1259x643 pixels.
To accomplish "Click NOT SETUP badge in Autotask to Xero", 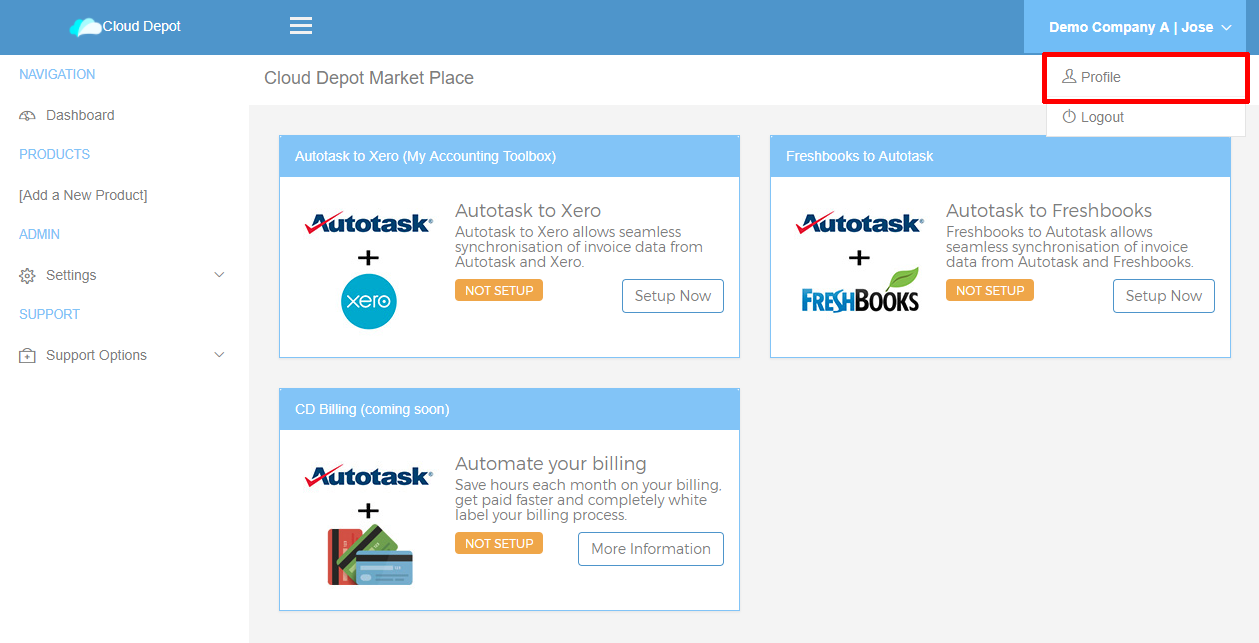I will click(x=499, y=290).
